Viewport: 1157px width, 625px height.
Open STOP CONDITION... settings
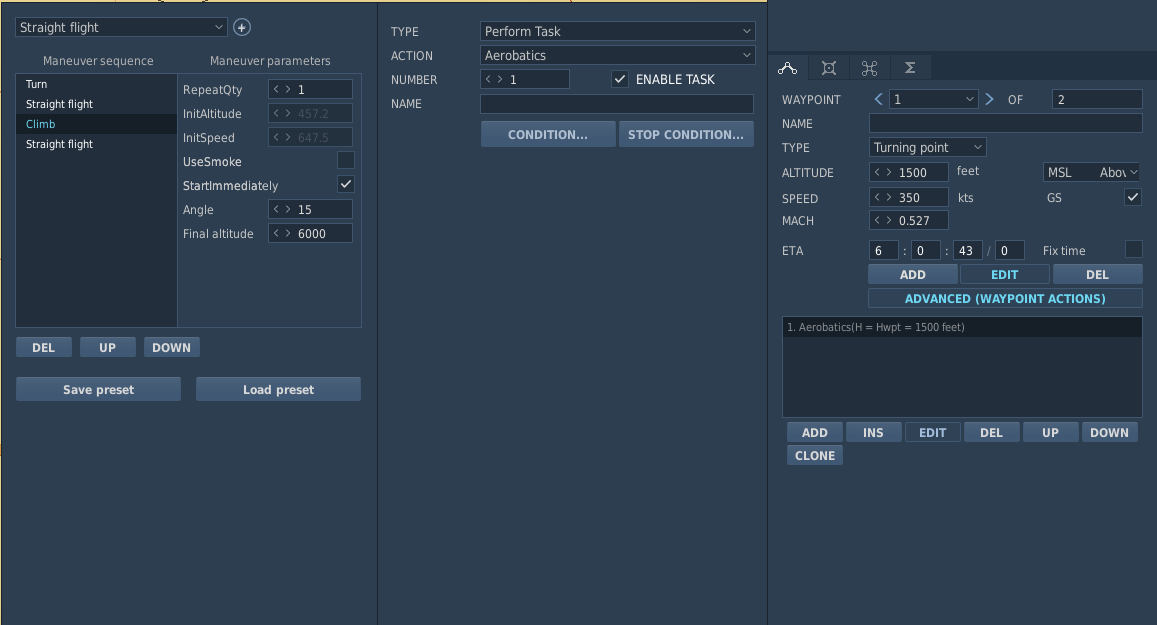point(686,134)
